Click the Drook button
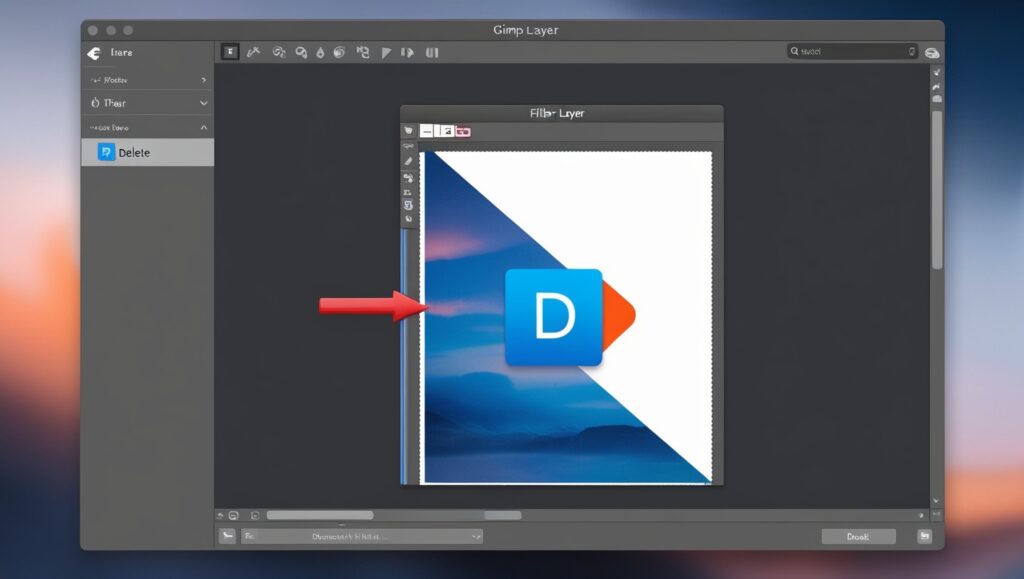 coord(858,537)
